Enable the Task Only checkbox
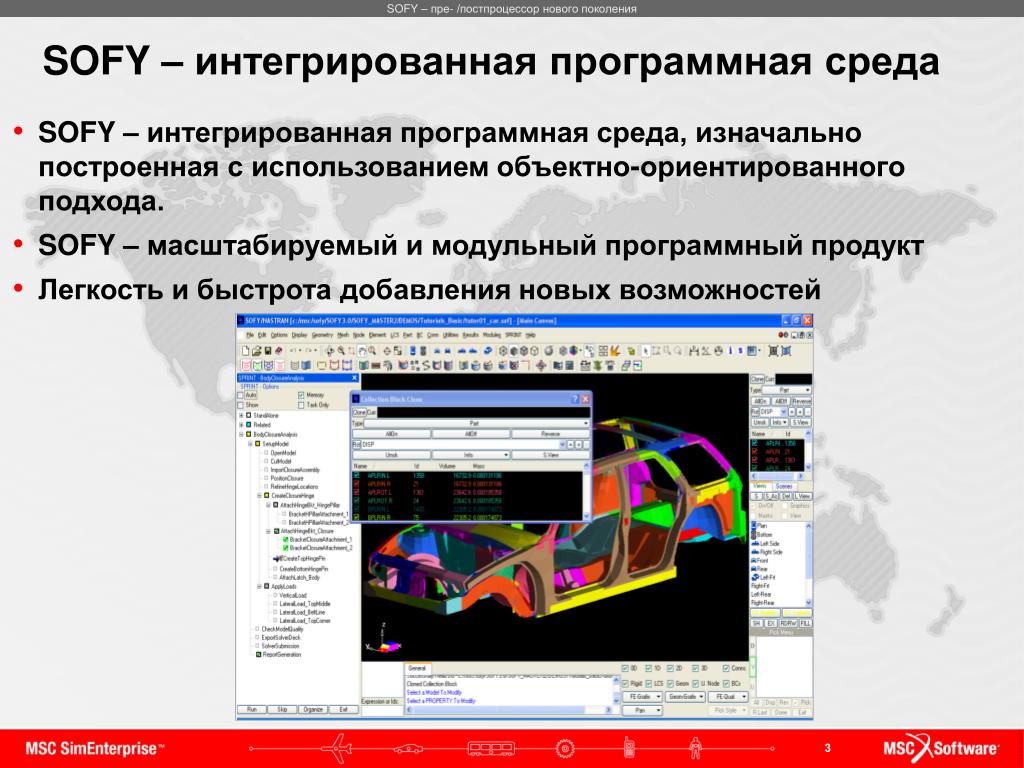Screen dimensions: 1024x768 click(300, 405)
